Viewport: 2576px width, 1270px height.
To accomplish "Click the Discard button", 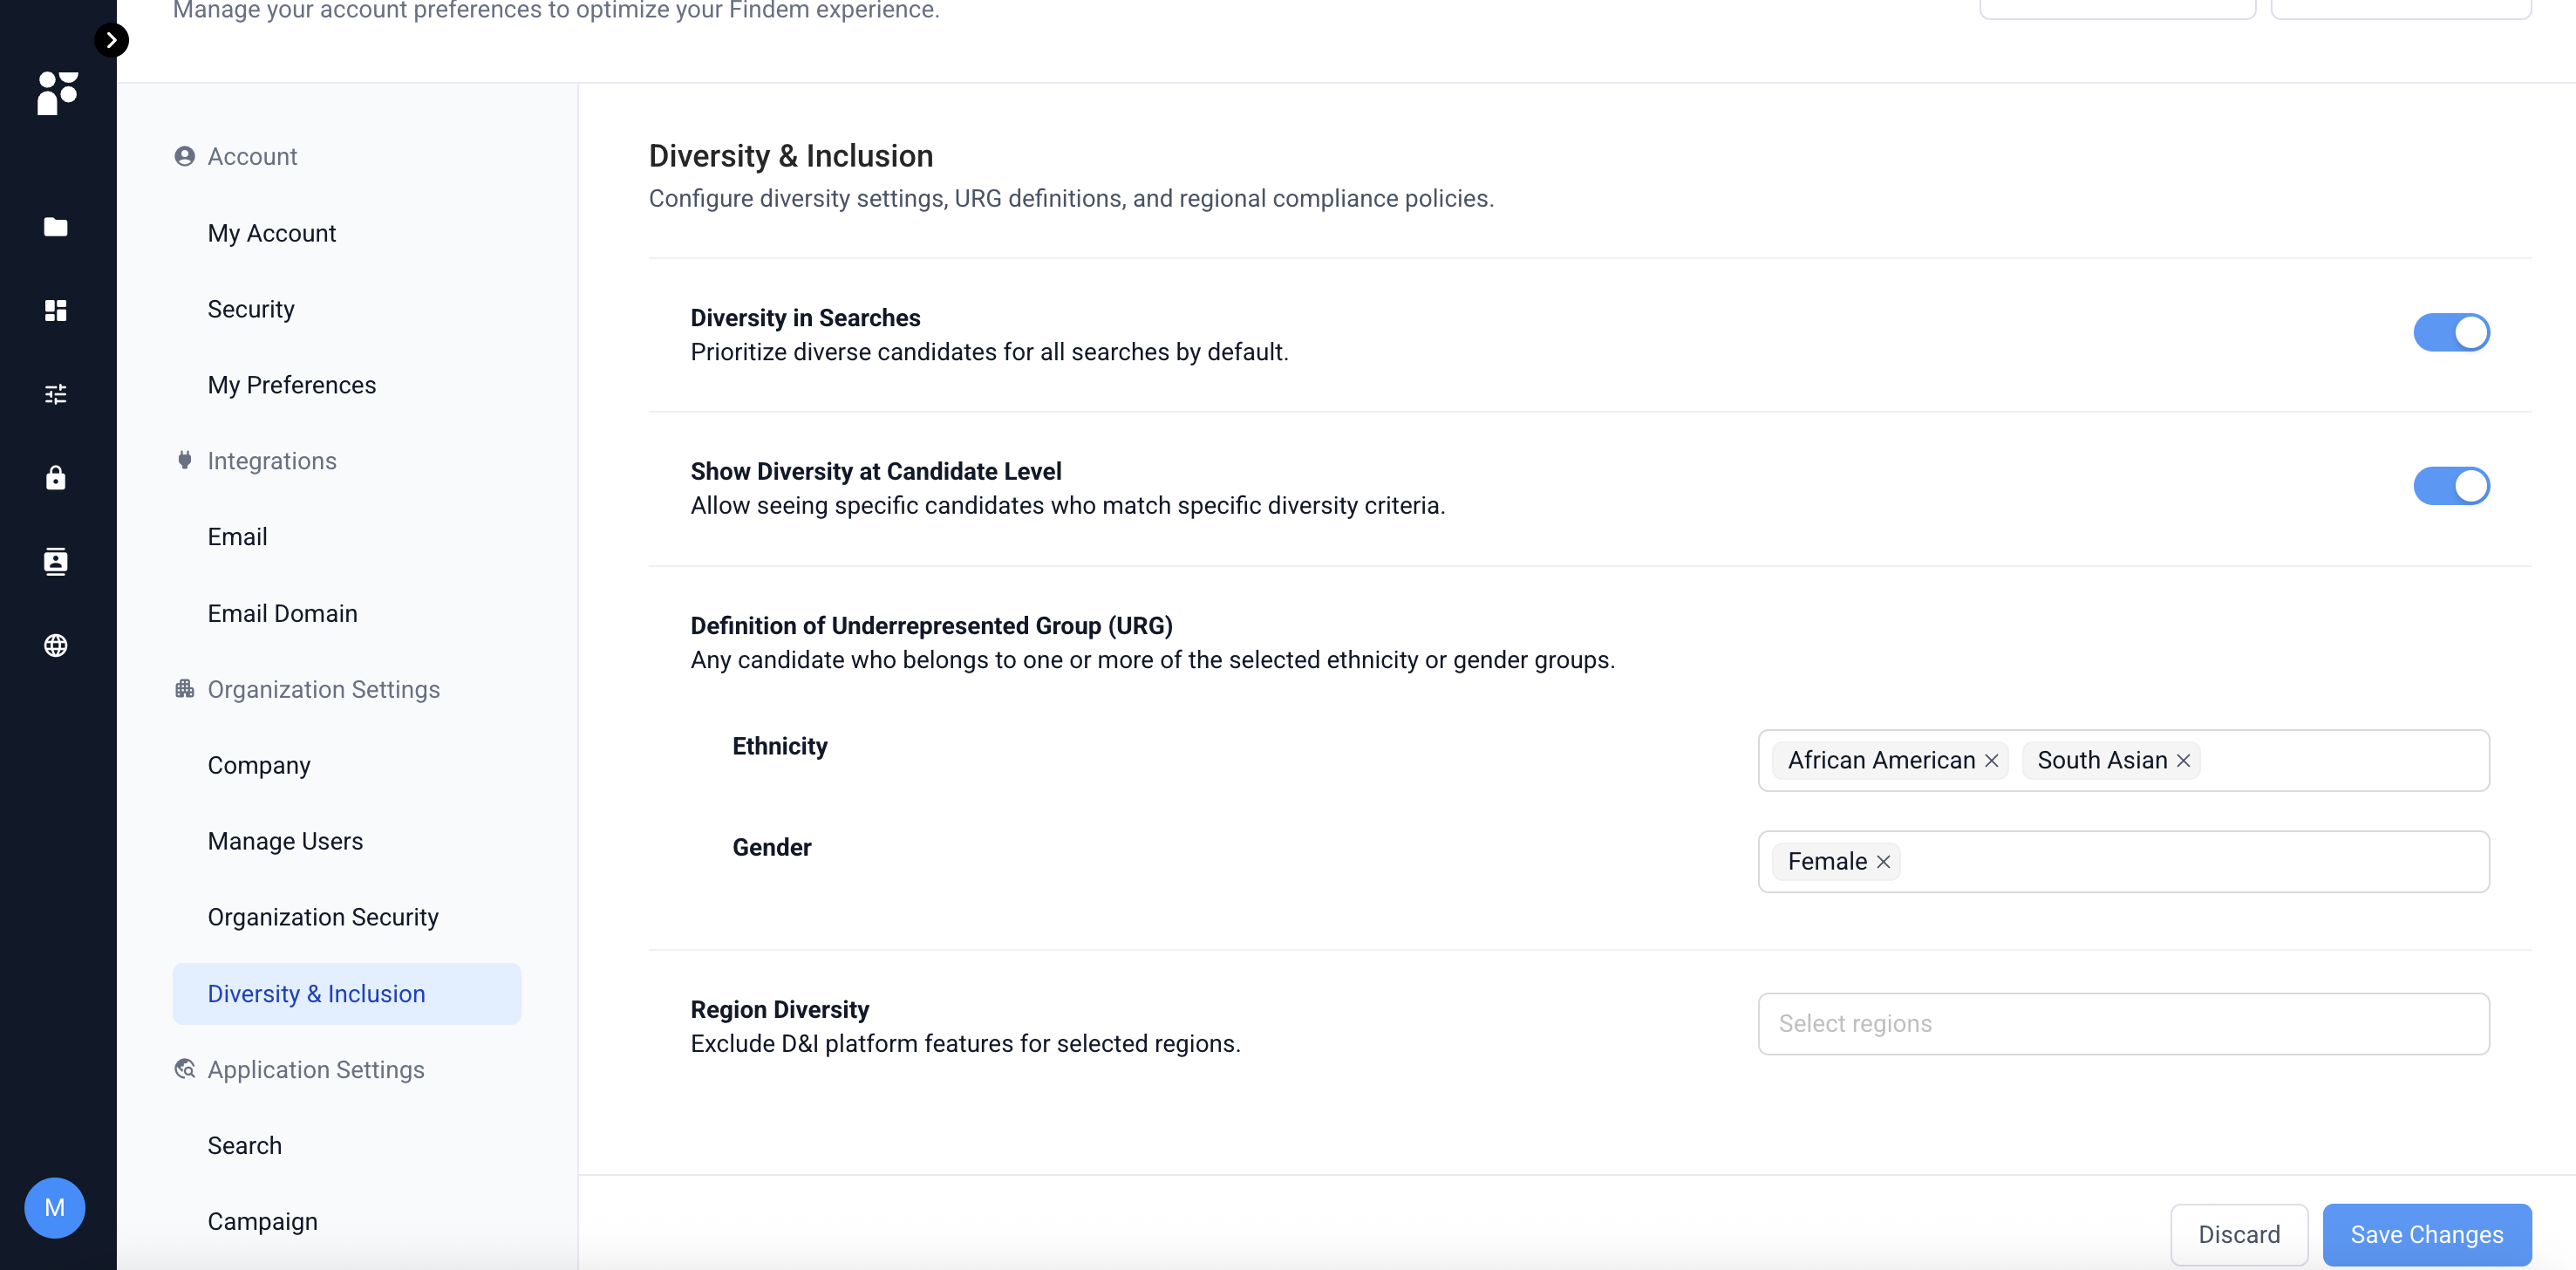I will coord(2239,1234).
